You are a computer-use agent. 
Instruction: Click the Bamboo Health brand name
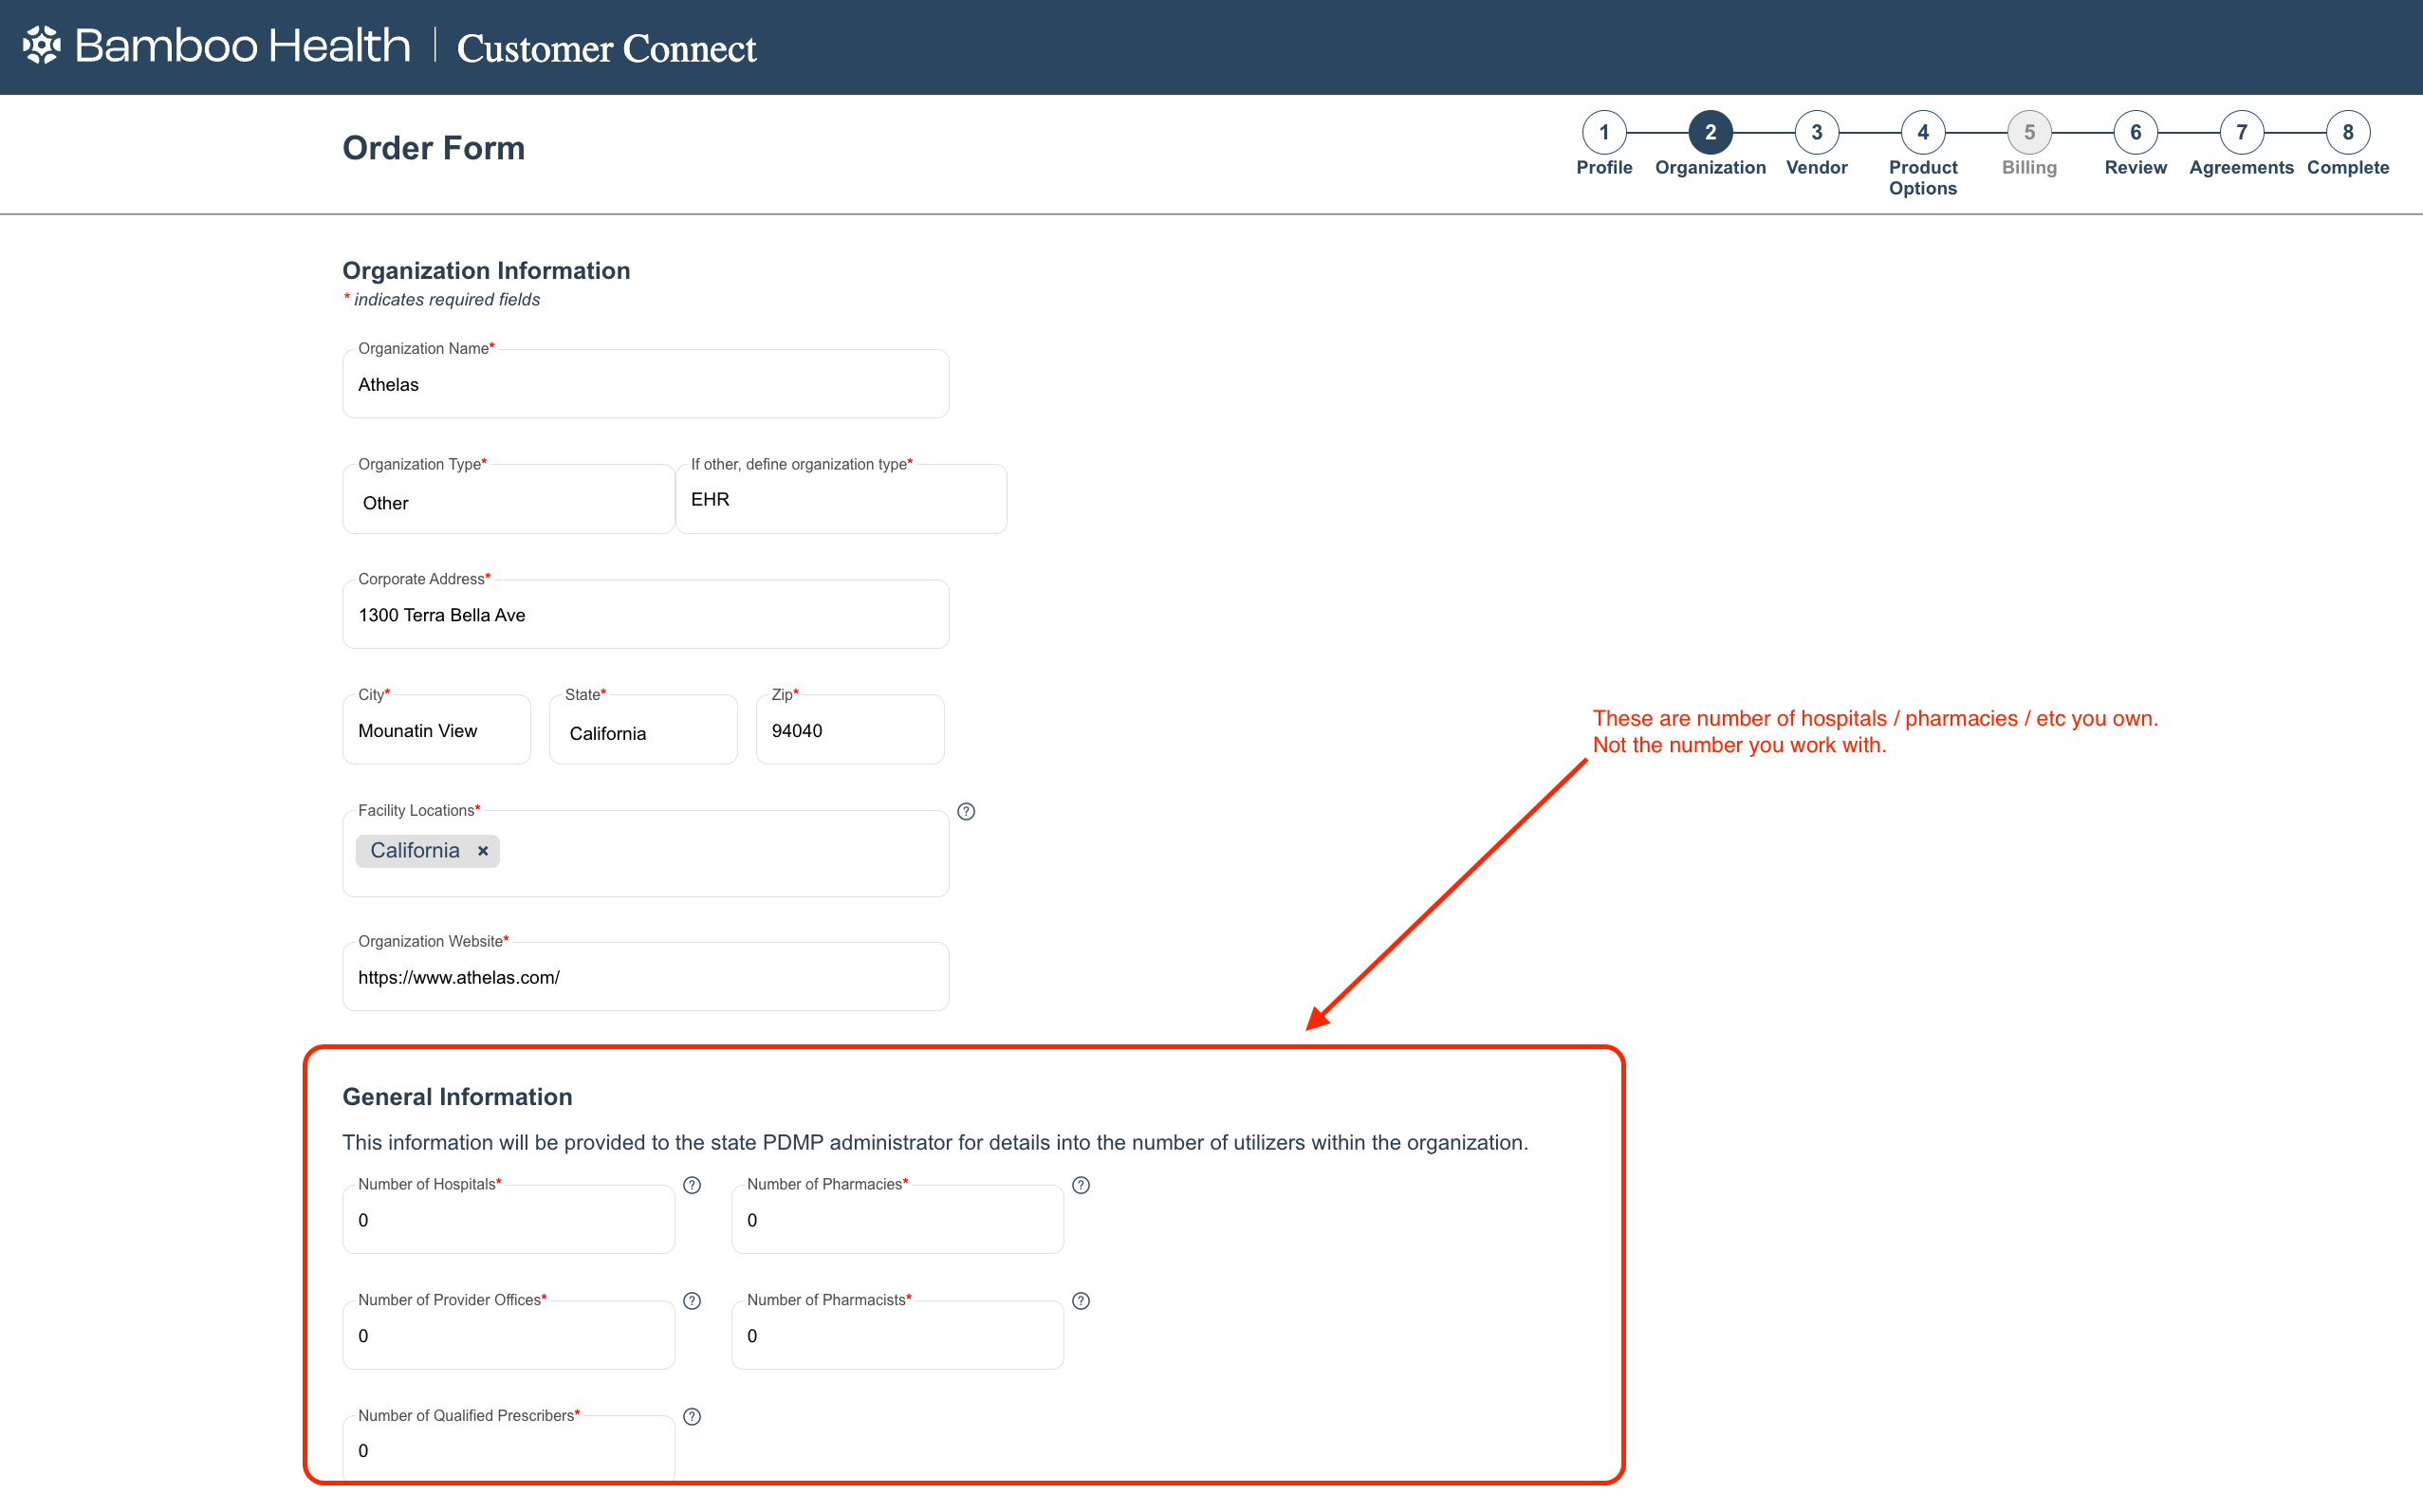pyautogui.click(x=242, y=45)
